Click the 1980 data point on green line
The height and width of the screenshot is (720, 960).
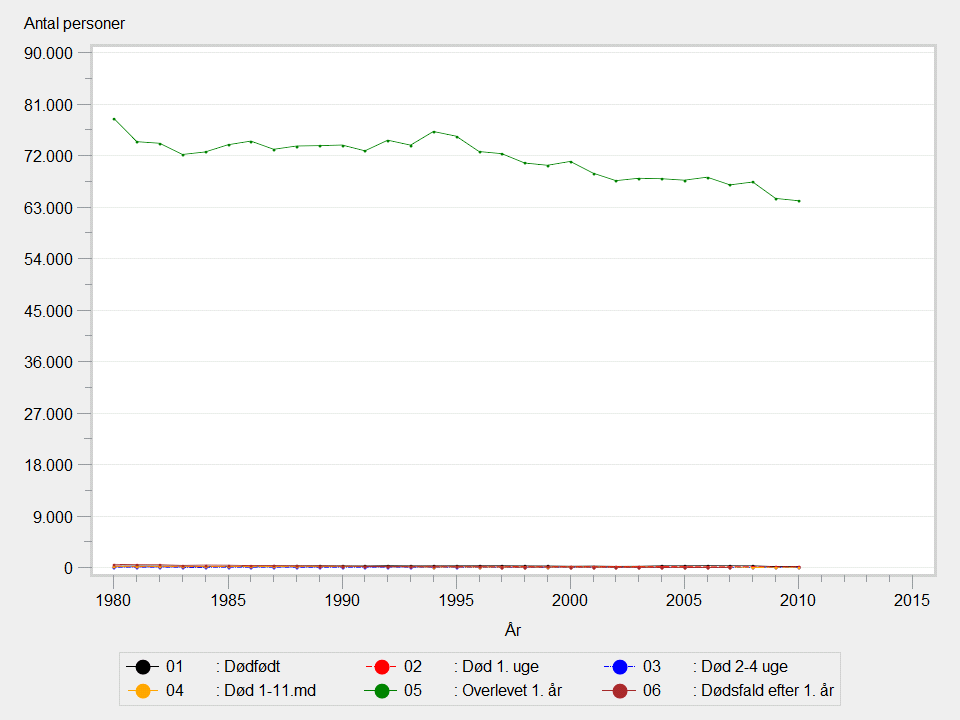pos(114,119)
